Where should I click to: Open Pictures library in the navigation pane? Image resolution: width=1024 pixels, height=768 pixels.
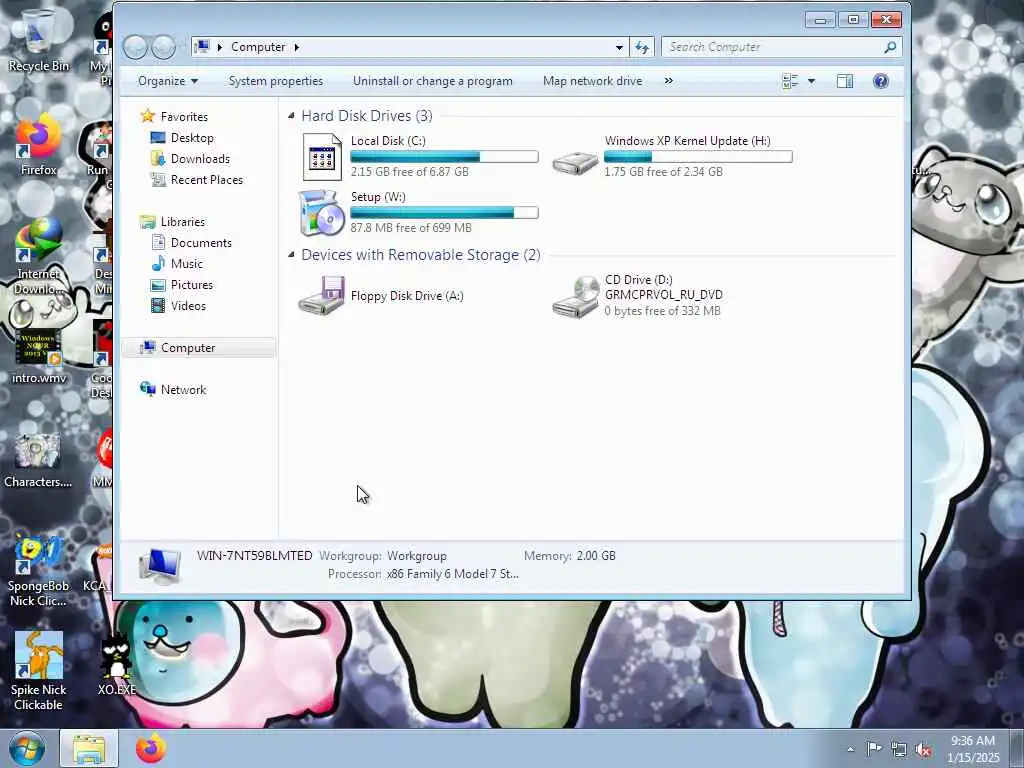pyautogui.click(x=191, y=285)
